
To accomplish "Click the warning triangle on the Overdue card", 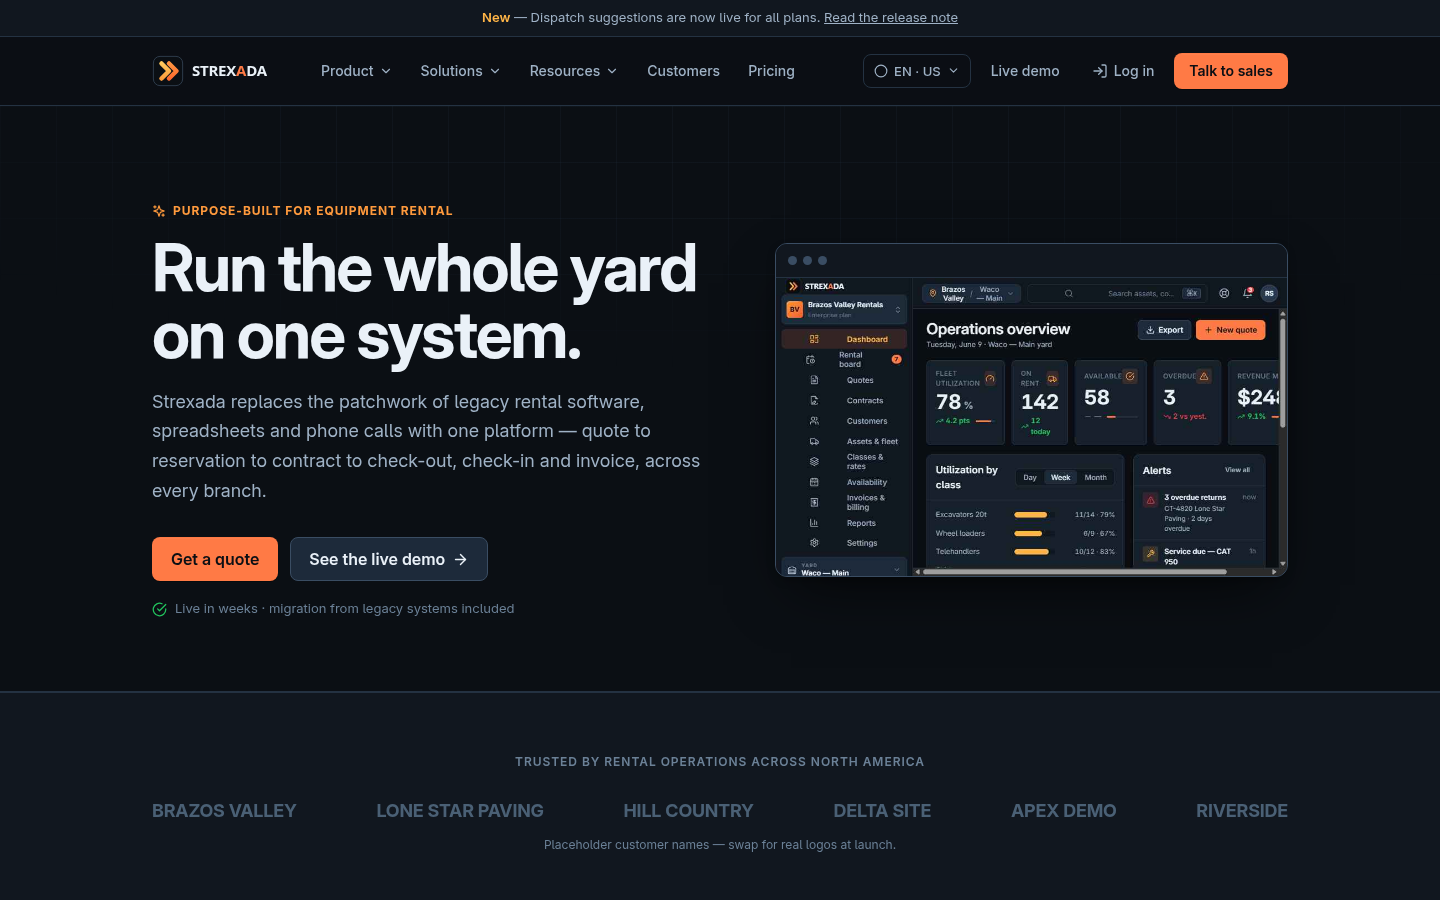I will 1204,376.
